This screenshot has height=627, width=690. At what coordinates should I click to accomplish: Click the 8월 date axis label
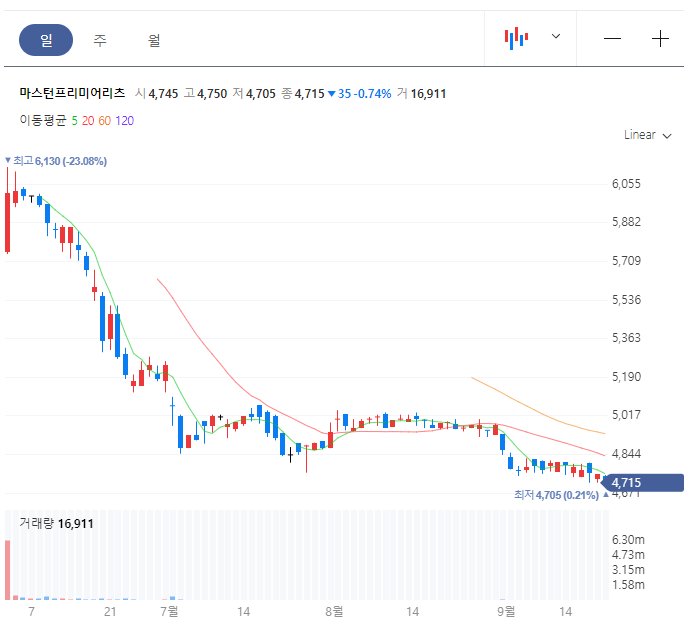coord(334,611)
